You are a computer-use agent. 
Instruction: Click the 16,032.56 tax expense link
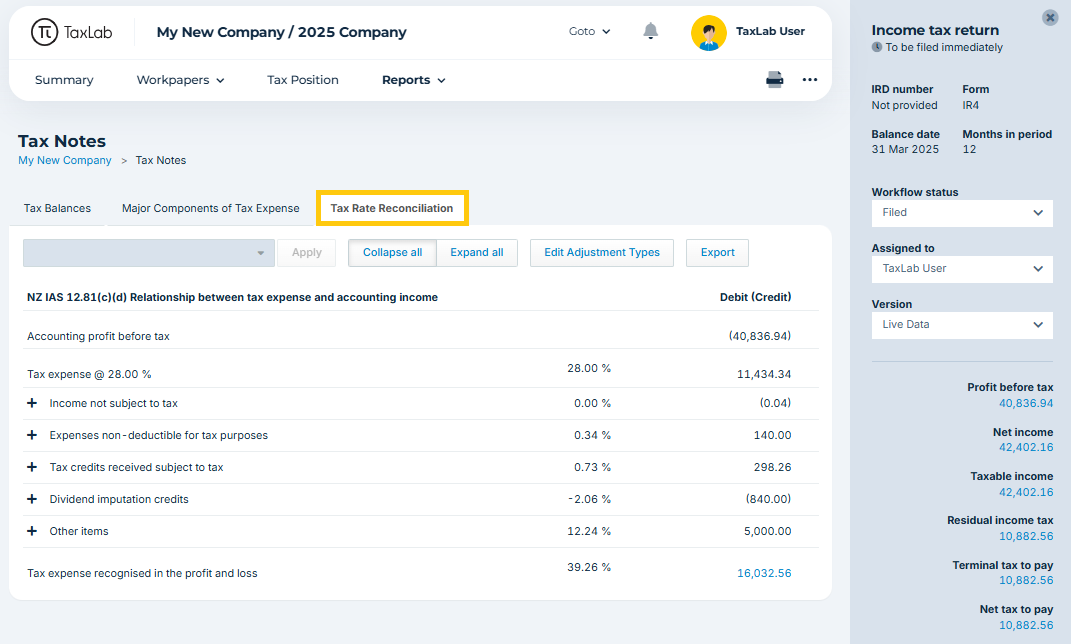tap(764, 574)
